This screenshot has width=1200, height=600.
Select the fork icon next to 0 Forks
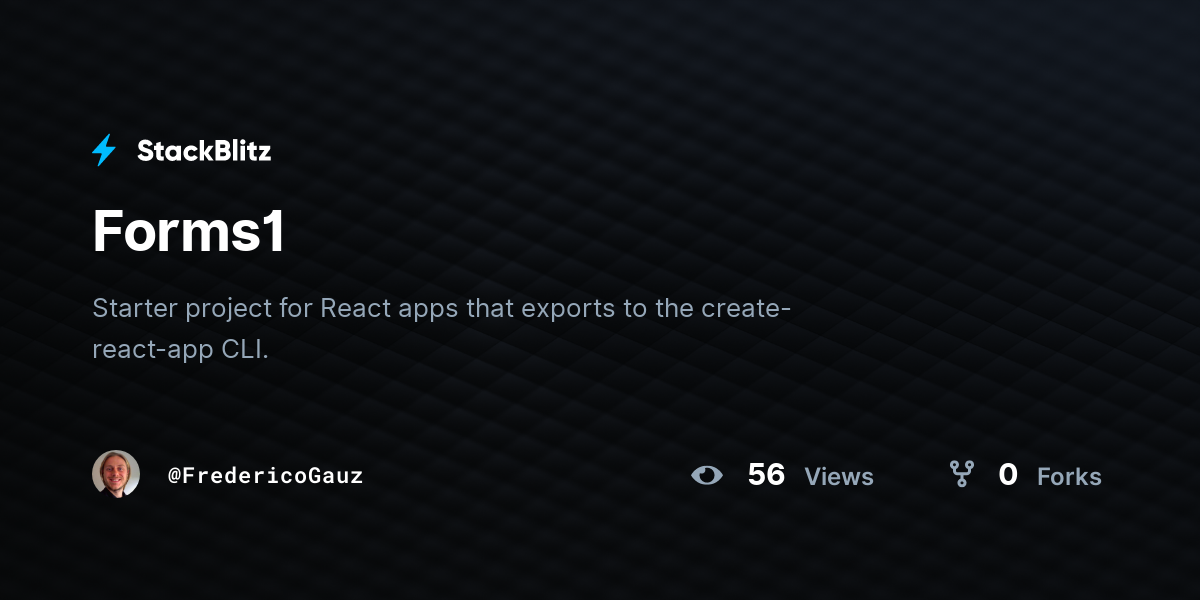click(x=961, y=474)
